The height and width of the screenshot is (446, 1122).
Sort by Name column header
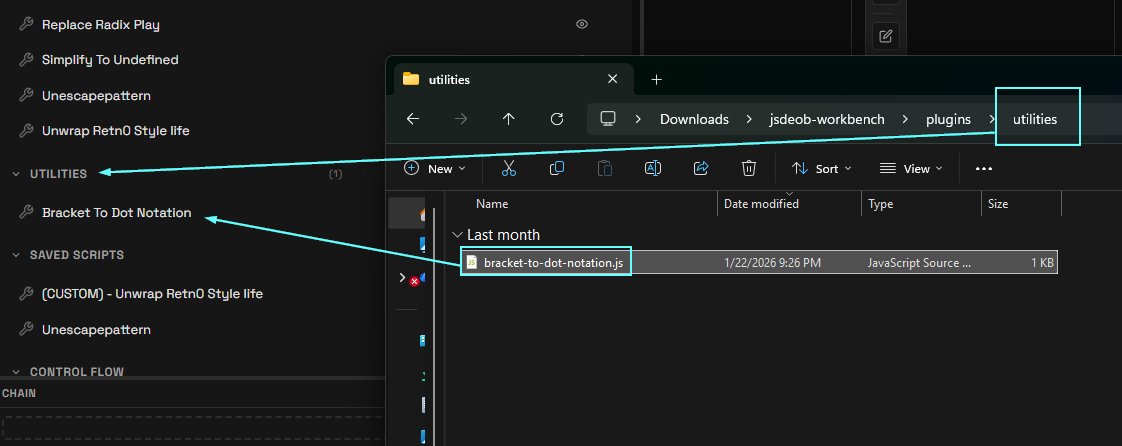click(x=492, y=204)
